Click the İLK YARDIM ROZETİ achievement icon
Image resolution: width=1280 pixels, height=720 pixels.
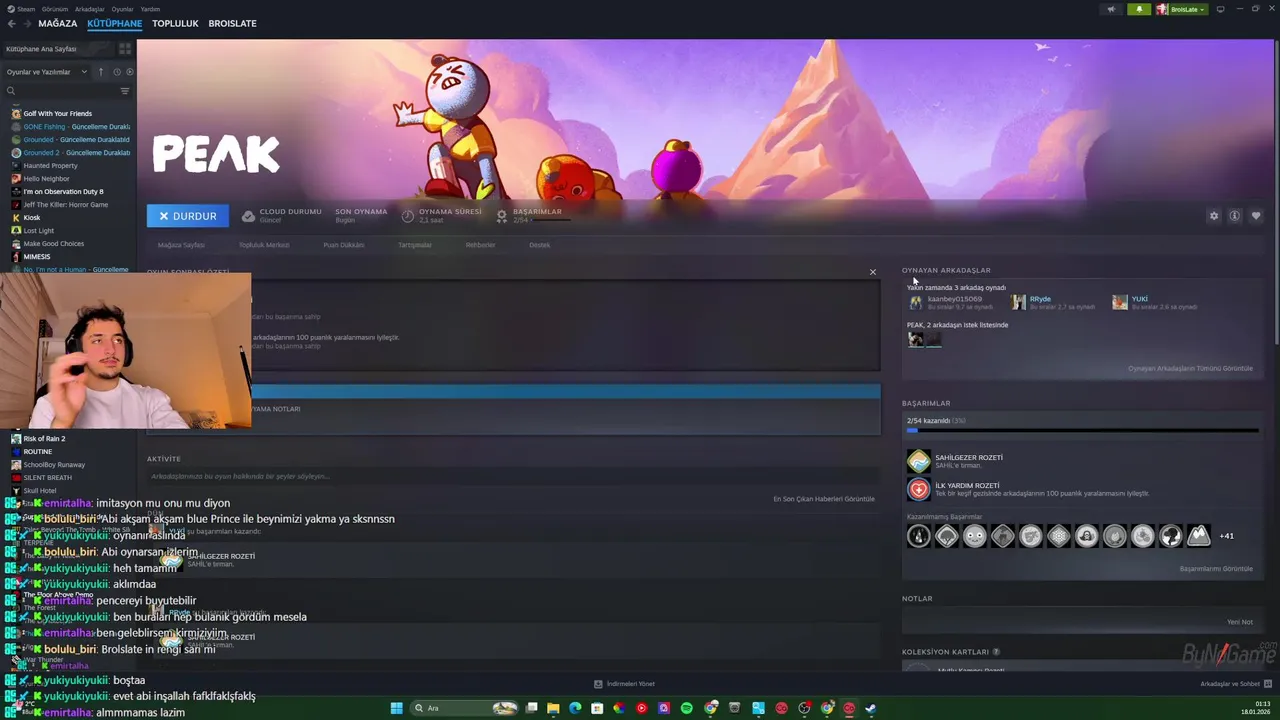click(x=918, y=489)
